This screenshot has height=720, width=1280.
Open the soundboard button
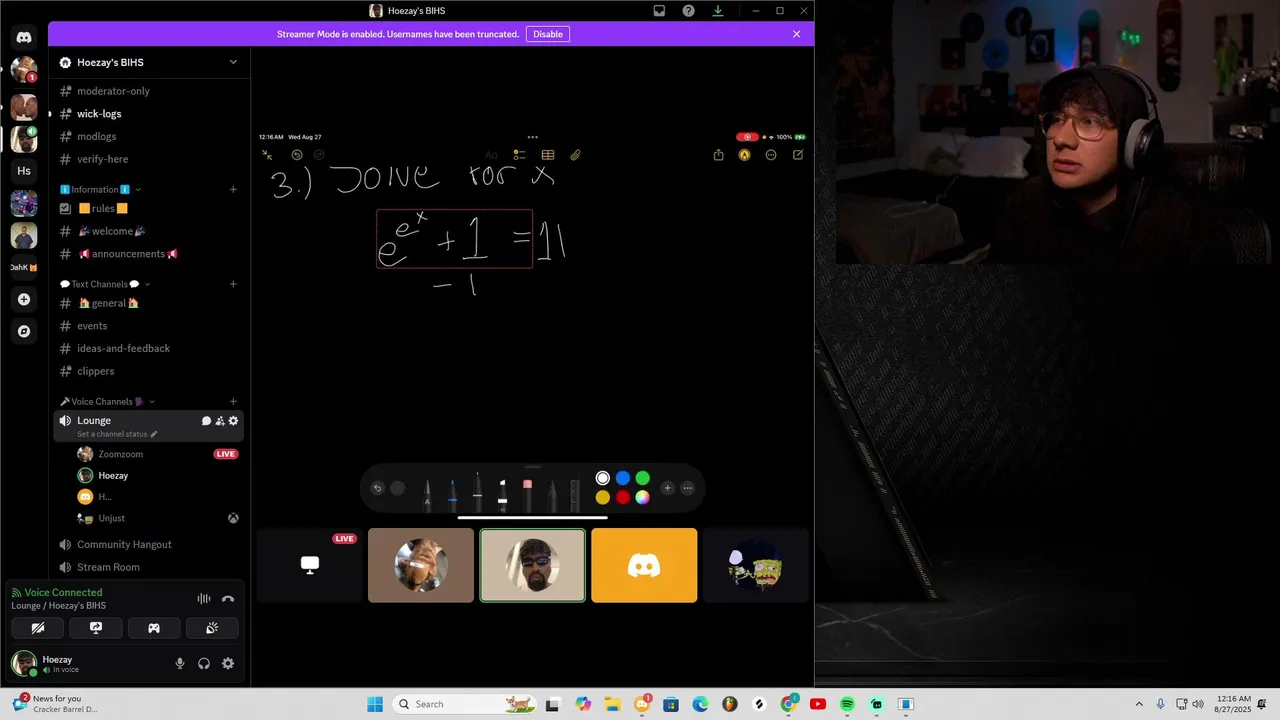tap(212, 628)
